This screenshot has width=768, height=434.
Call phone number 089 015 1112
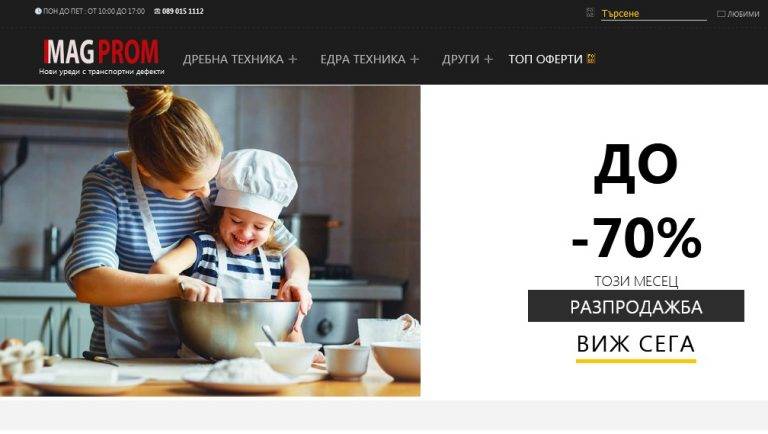pyautogui.click(x=183, y=11)
